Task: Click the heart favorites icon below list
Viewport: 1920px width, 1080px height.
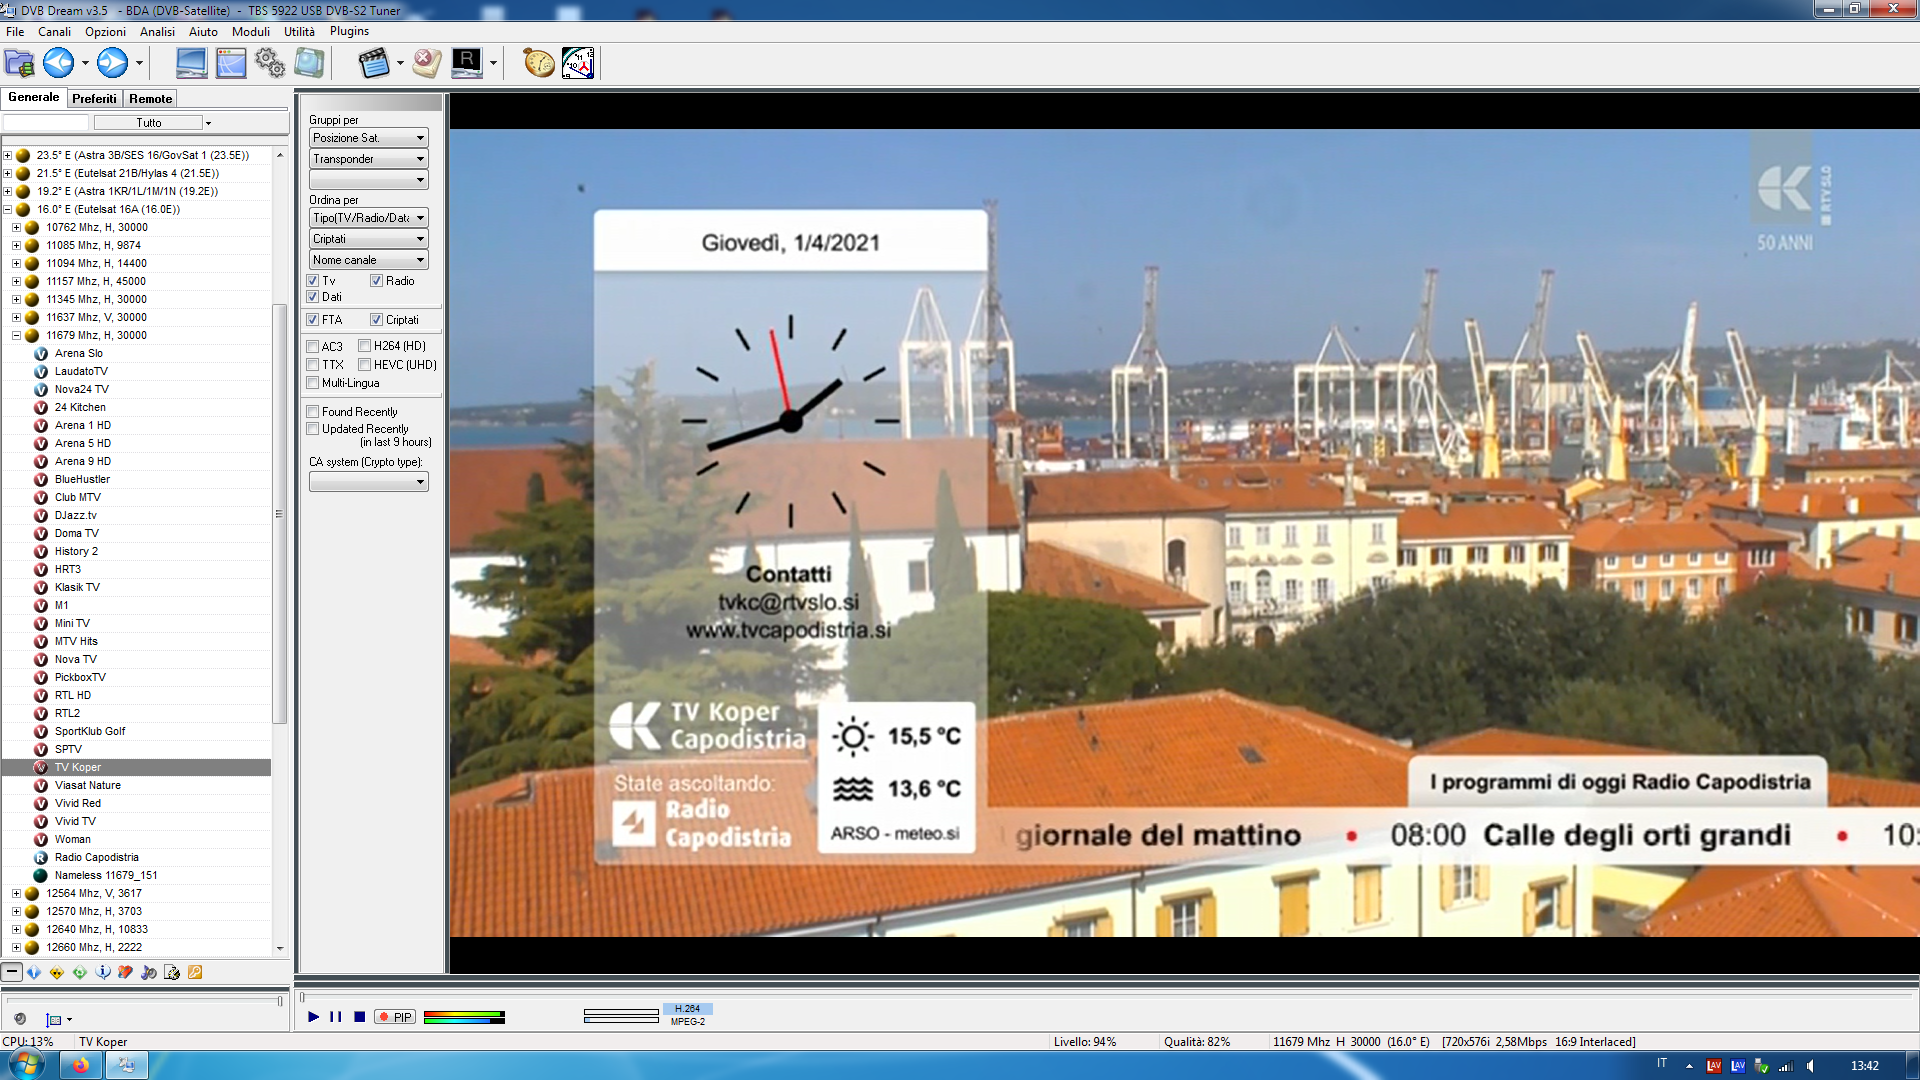Action: point(125,972)
